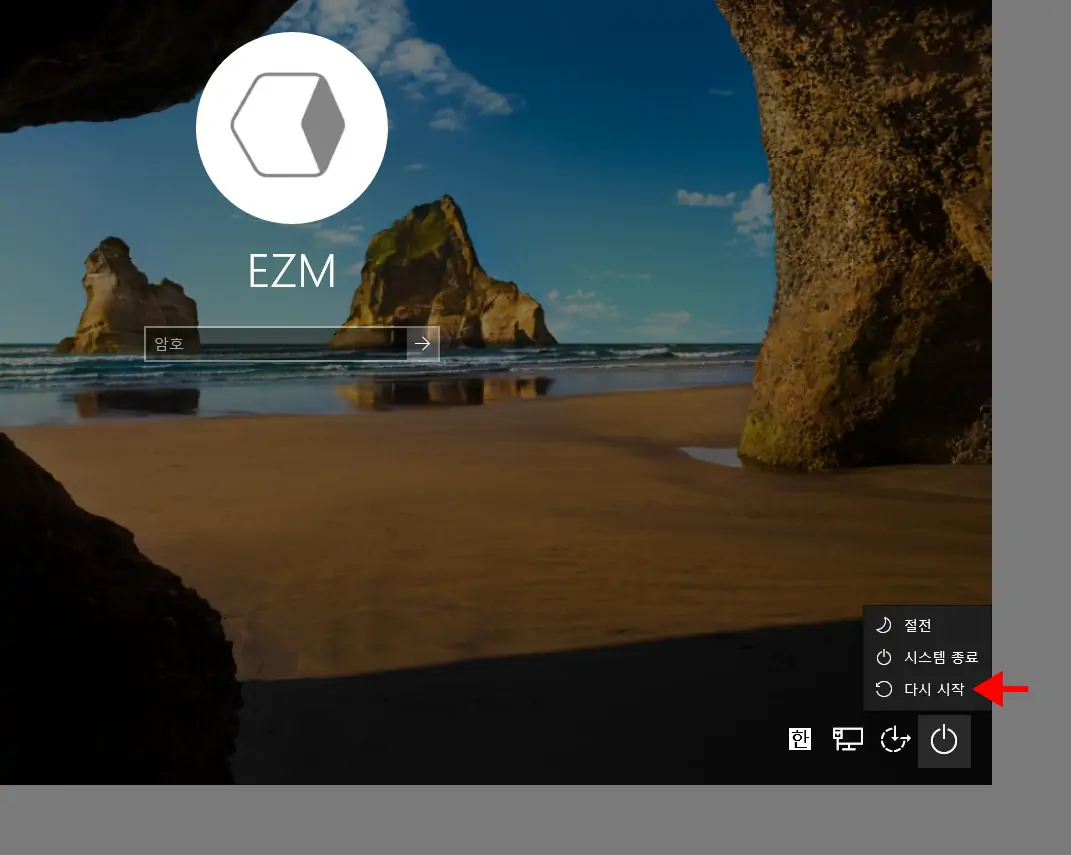Focus the 암호 password field
Screen dimensions: 1071x855
(275, 344)
